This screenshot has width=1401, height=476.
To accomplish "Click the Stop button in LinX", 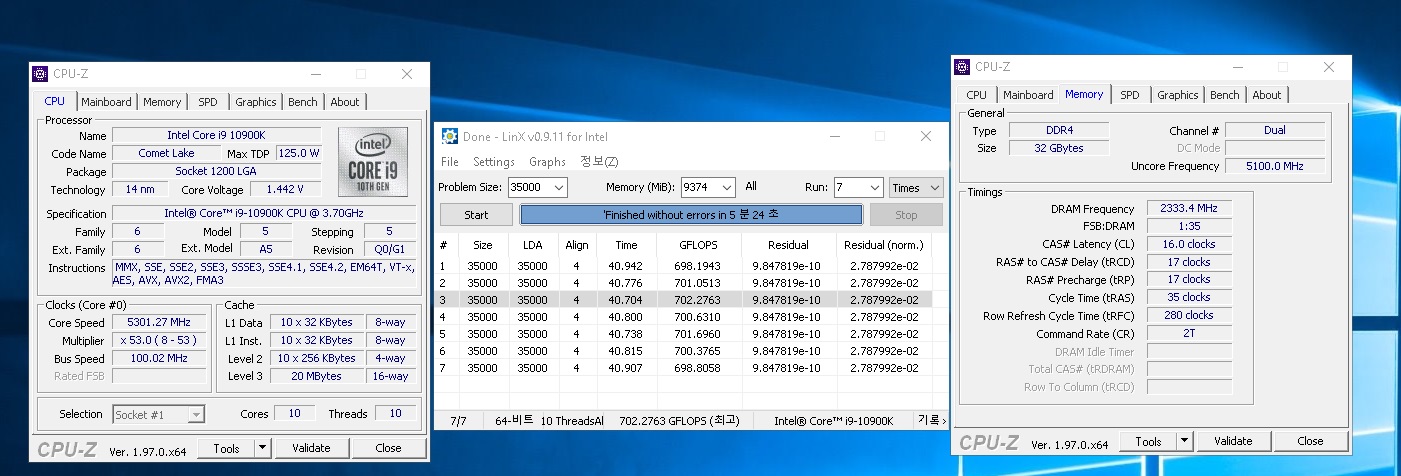I will (x=906, y=215).
